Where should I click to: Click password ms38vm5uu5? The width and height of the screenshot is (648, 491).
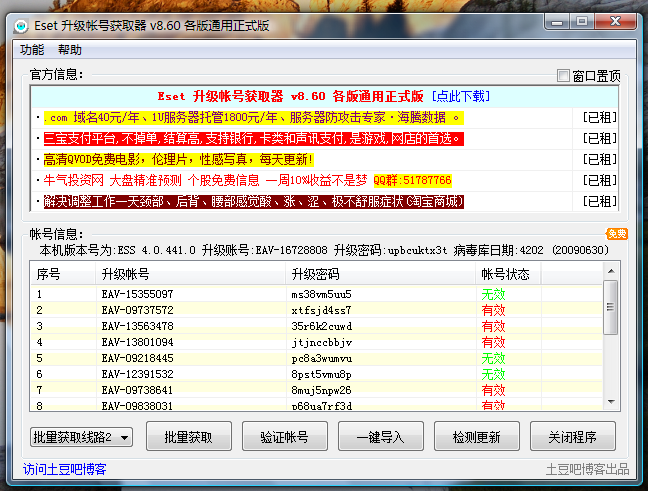pyautogui.click(x=322, y=294)
